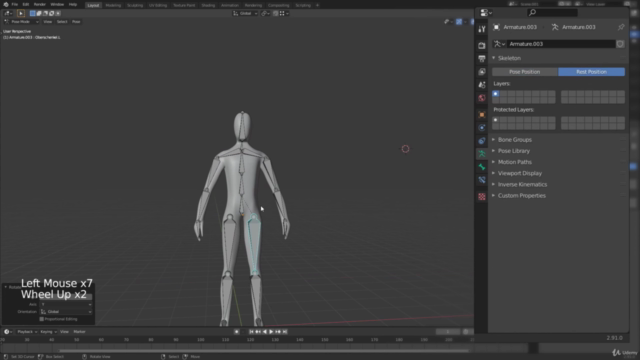
Task: Enable Proportional Editing checkbox
Action: click(x=42, y=319)
